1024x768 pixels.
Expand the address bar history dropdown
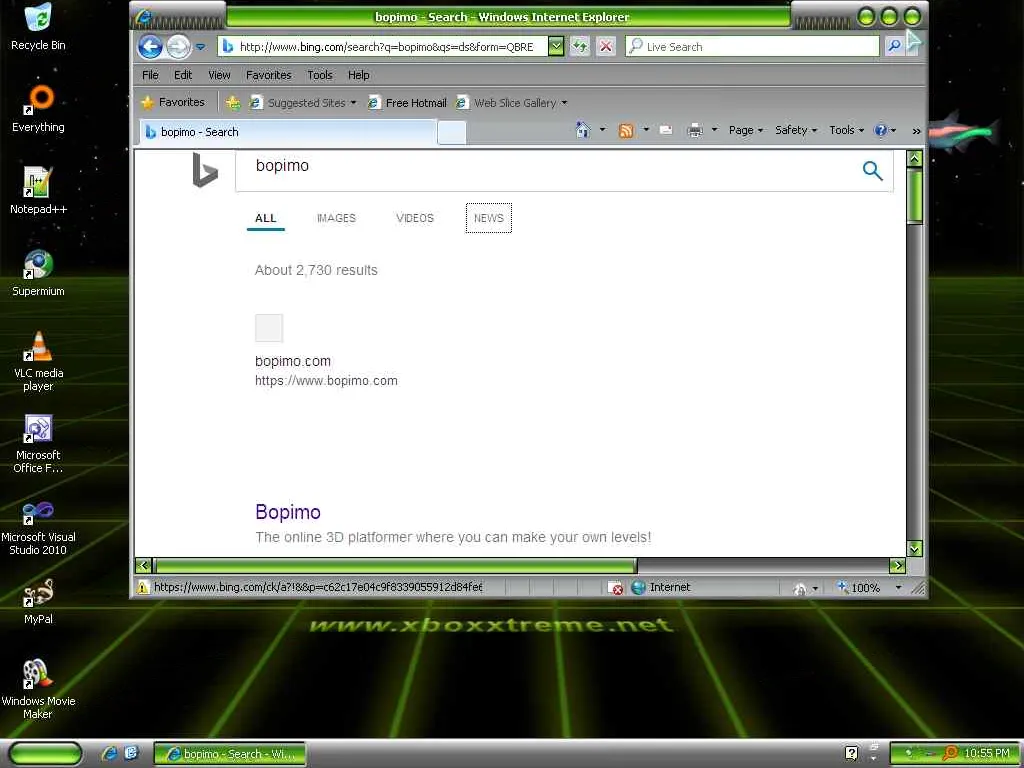(556, 46)
